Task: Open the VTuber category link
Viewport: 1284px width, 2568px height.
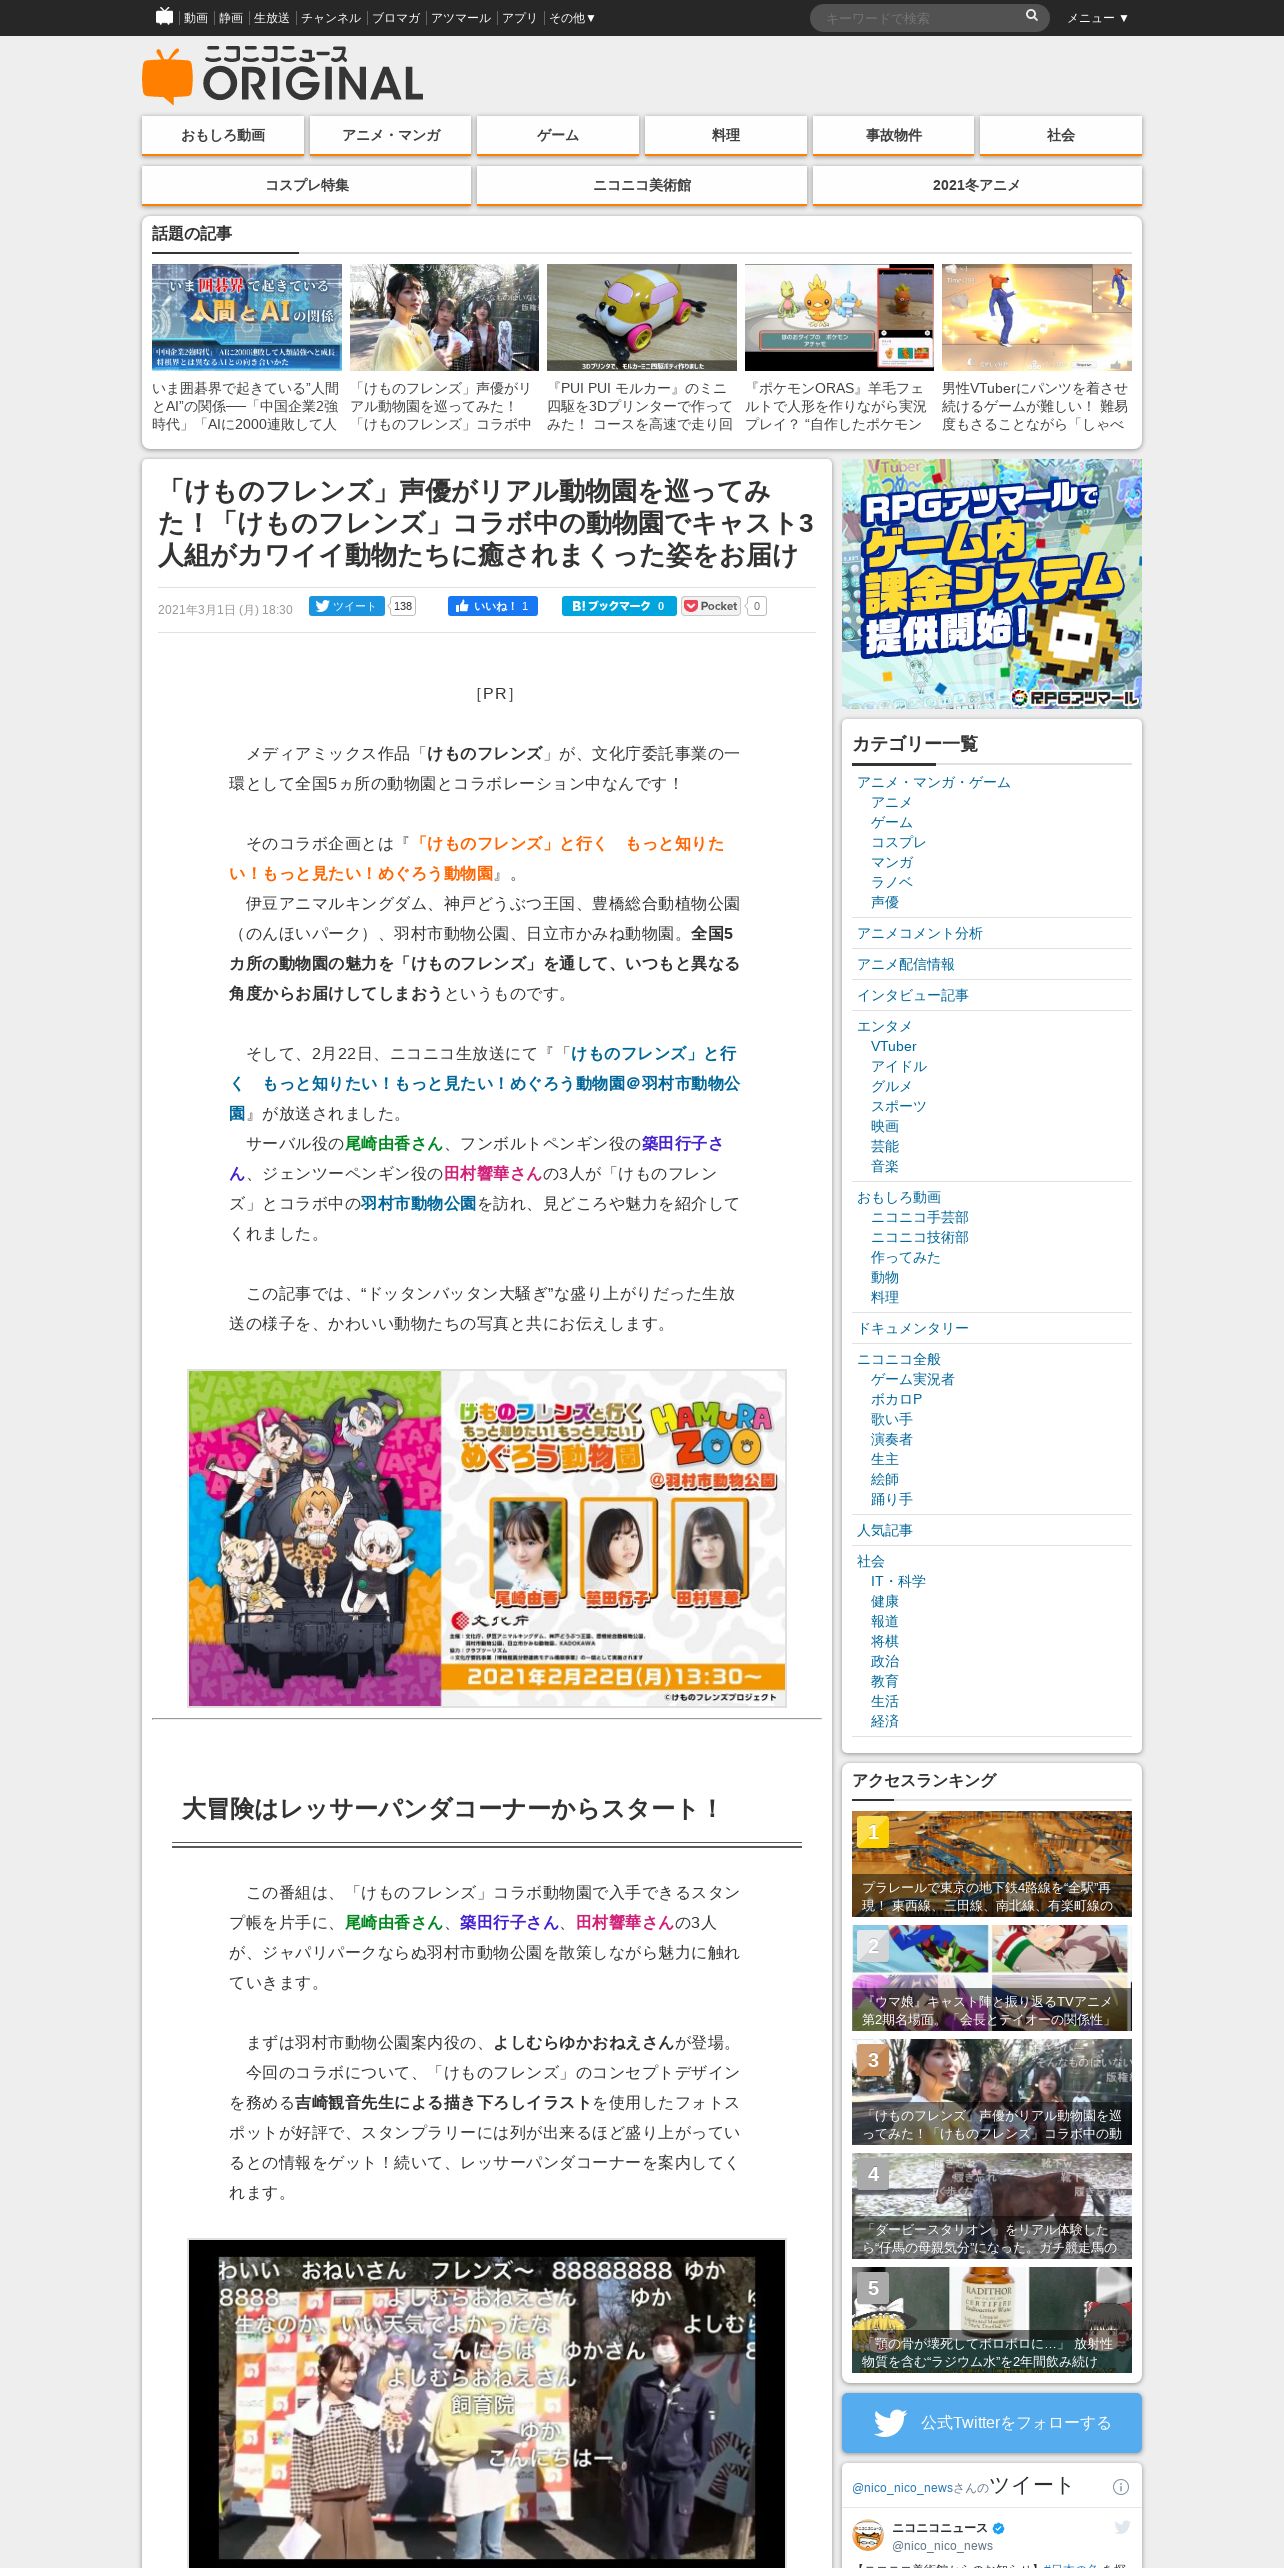Action: (x=893, y=1046)
